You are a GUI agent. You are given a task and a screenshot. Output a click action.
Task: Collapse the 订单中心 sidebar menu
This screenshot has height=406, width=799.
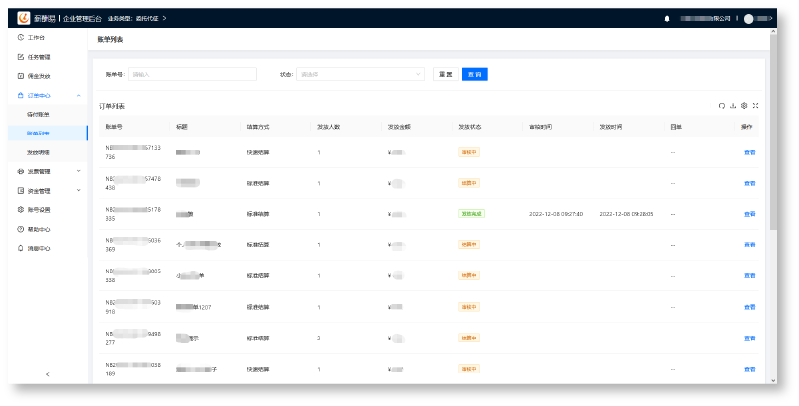46,95
